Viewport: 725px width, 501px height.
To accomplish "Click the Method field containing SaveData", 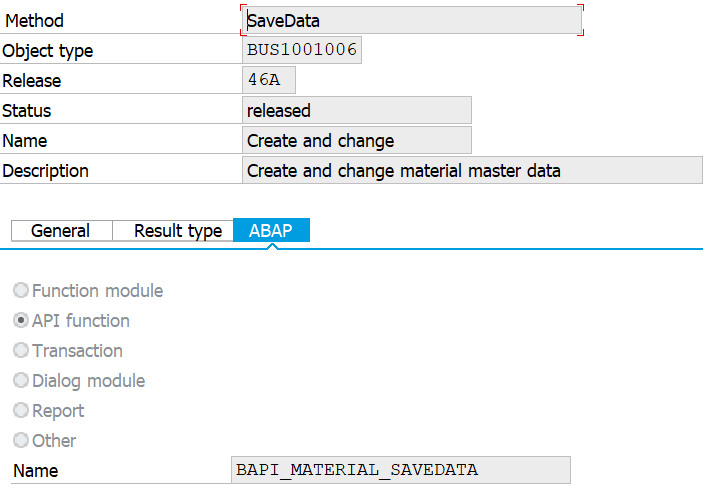I will point(412,20).
